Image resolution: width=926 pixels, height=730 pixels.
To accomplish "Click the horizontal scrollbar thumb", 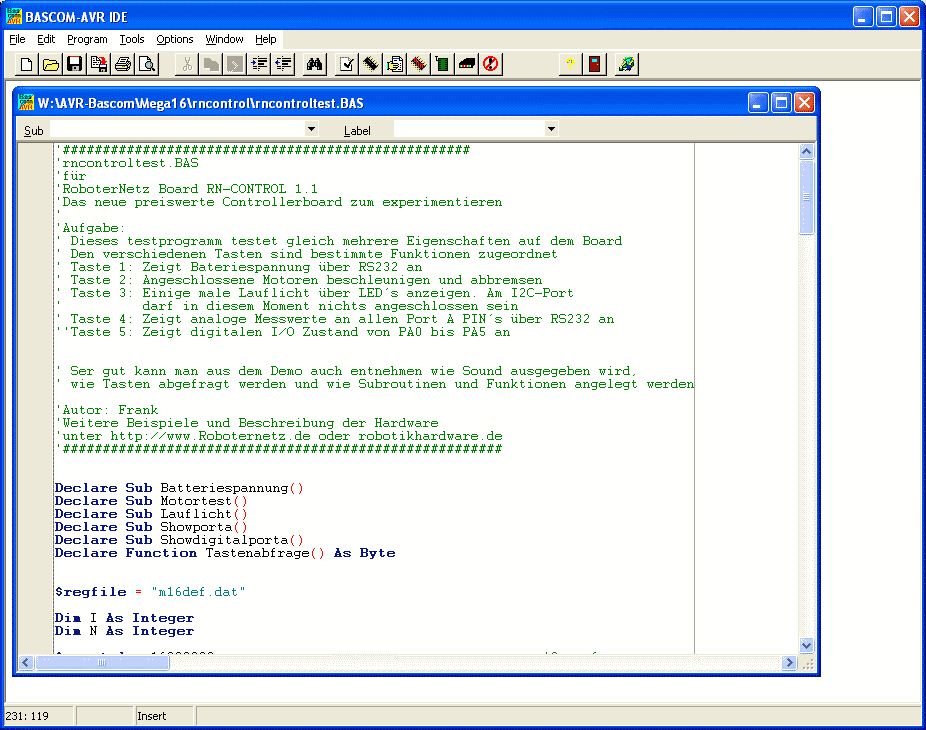I will pos(103,663).
